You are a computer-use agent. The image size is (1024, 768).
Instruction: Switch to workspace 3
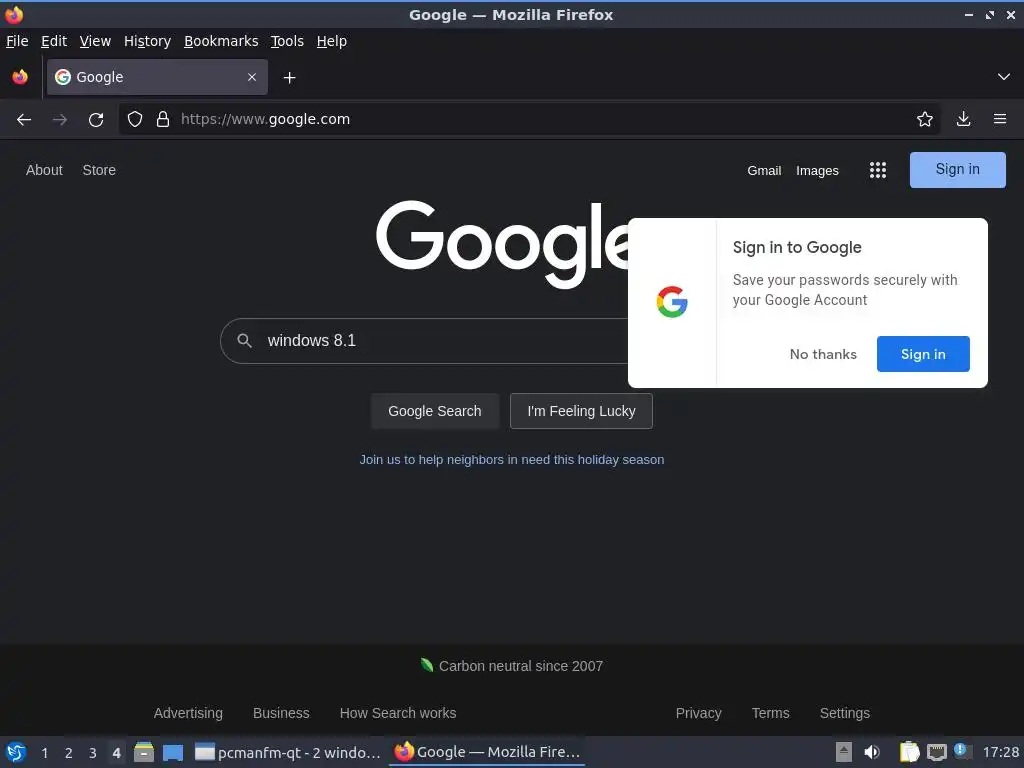pyautogui.click(x=93, y=753)
